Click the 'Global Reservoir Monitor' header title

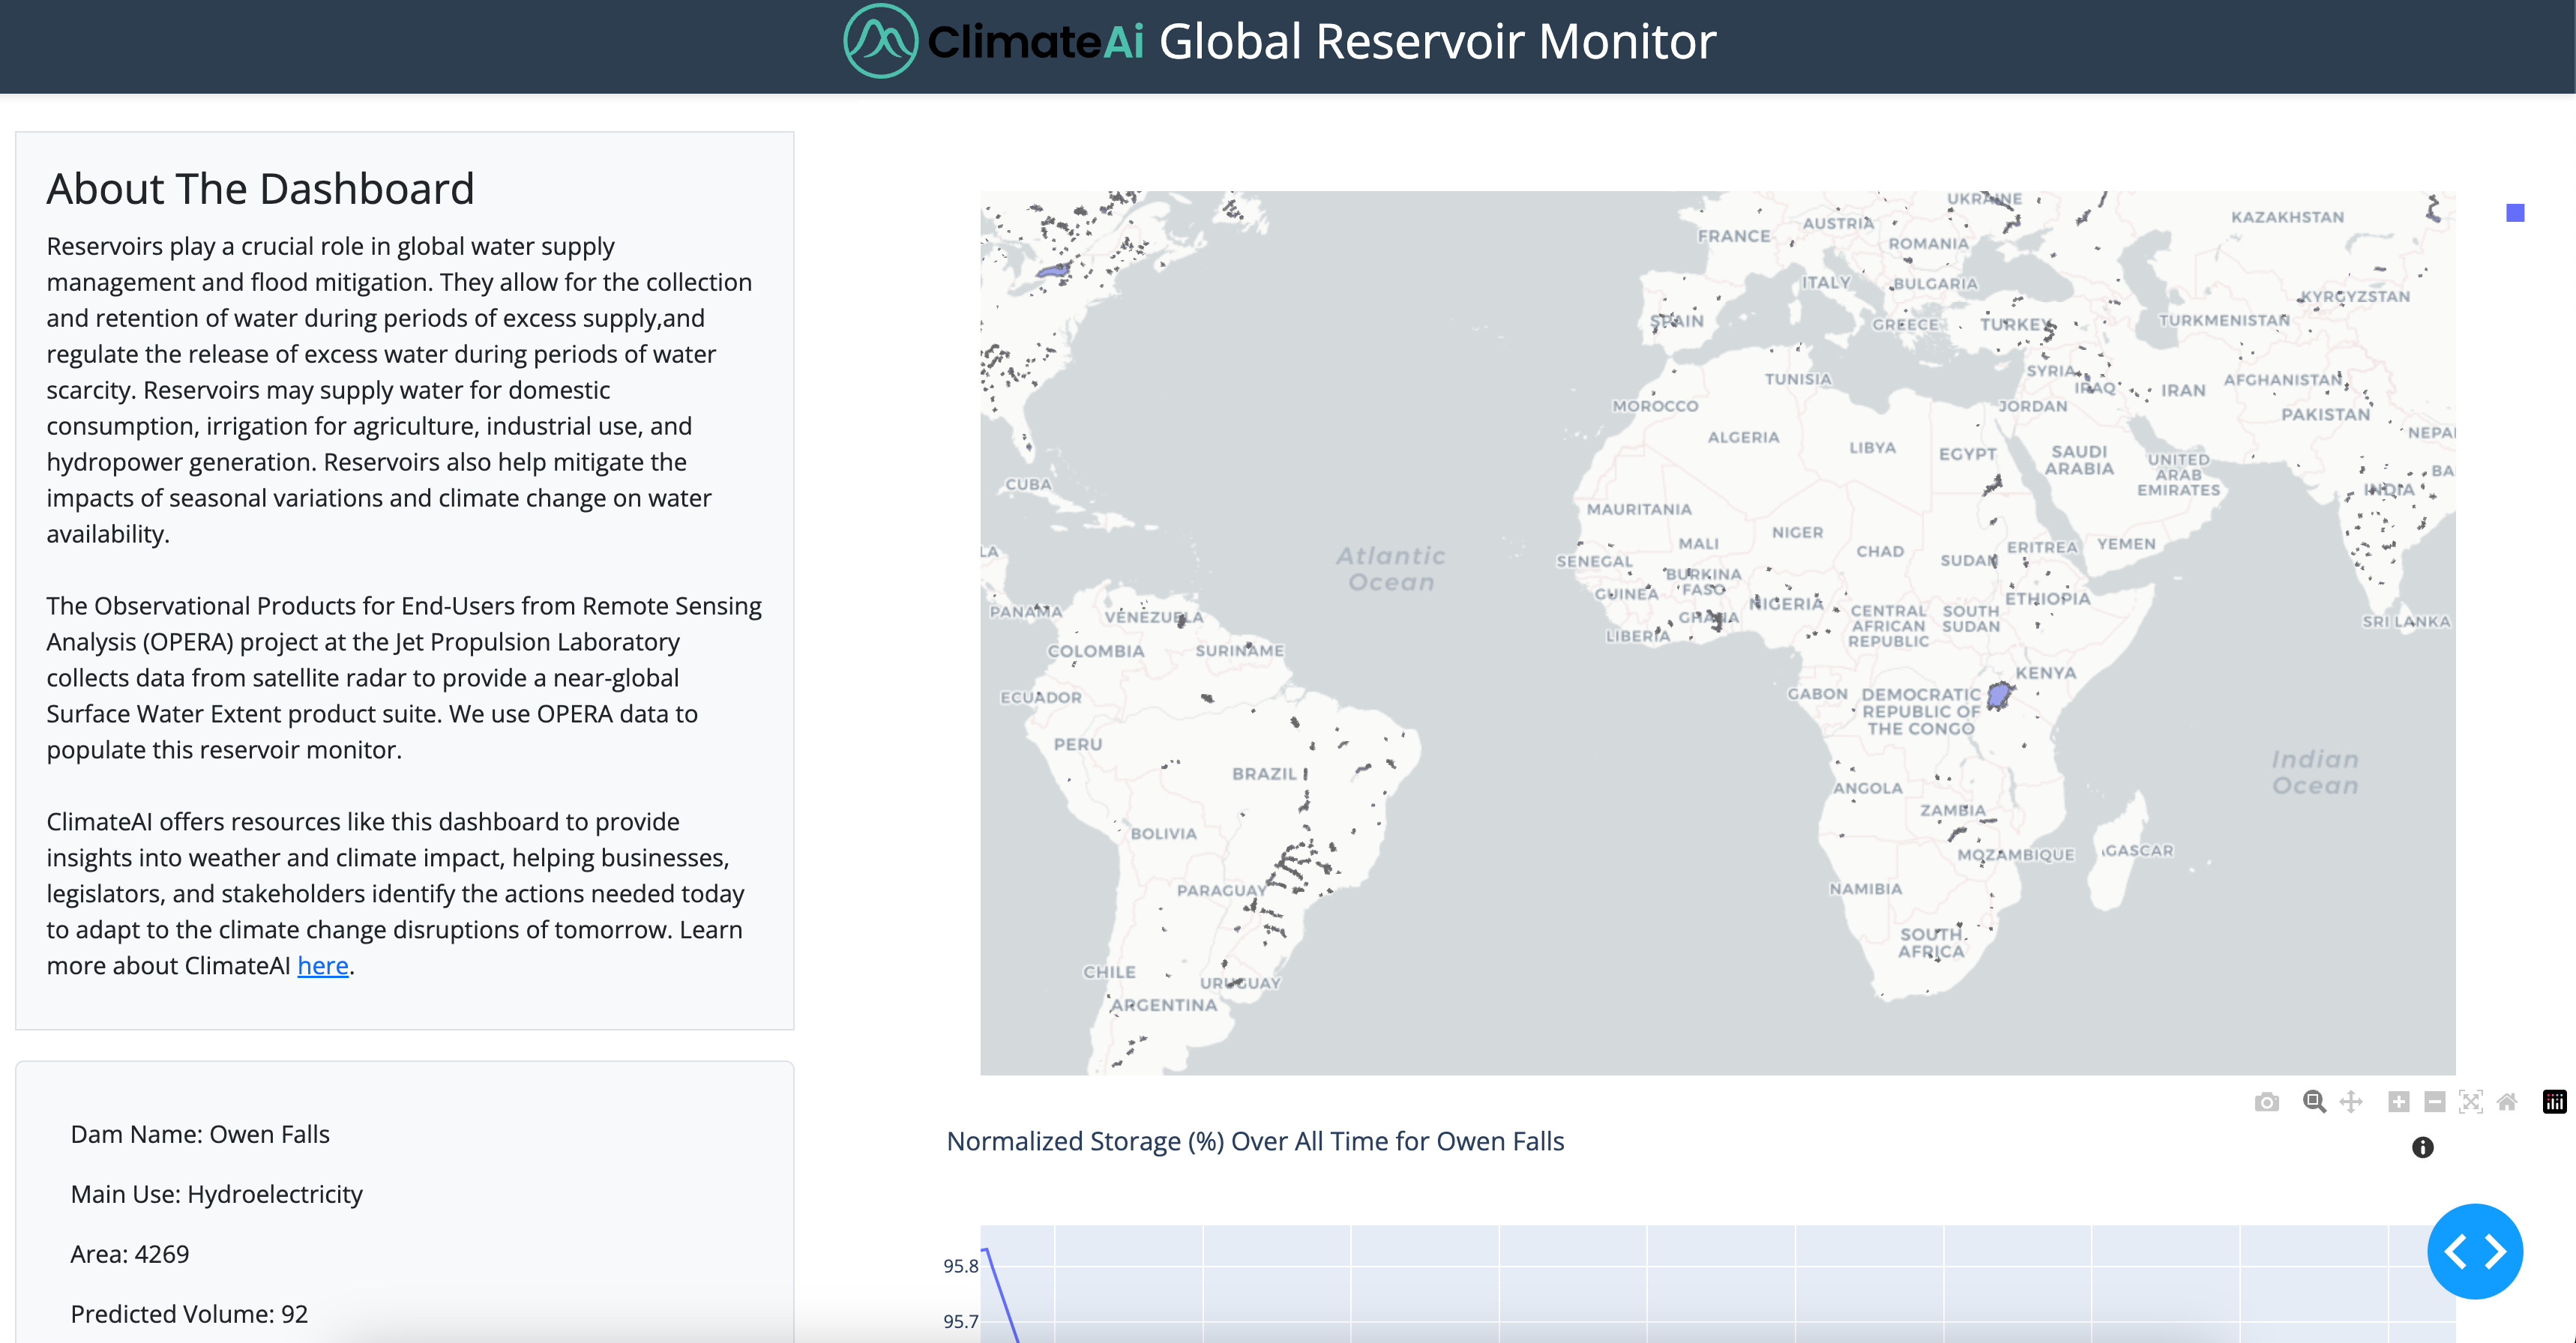pyautogui.click(x=1437, y=41)
